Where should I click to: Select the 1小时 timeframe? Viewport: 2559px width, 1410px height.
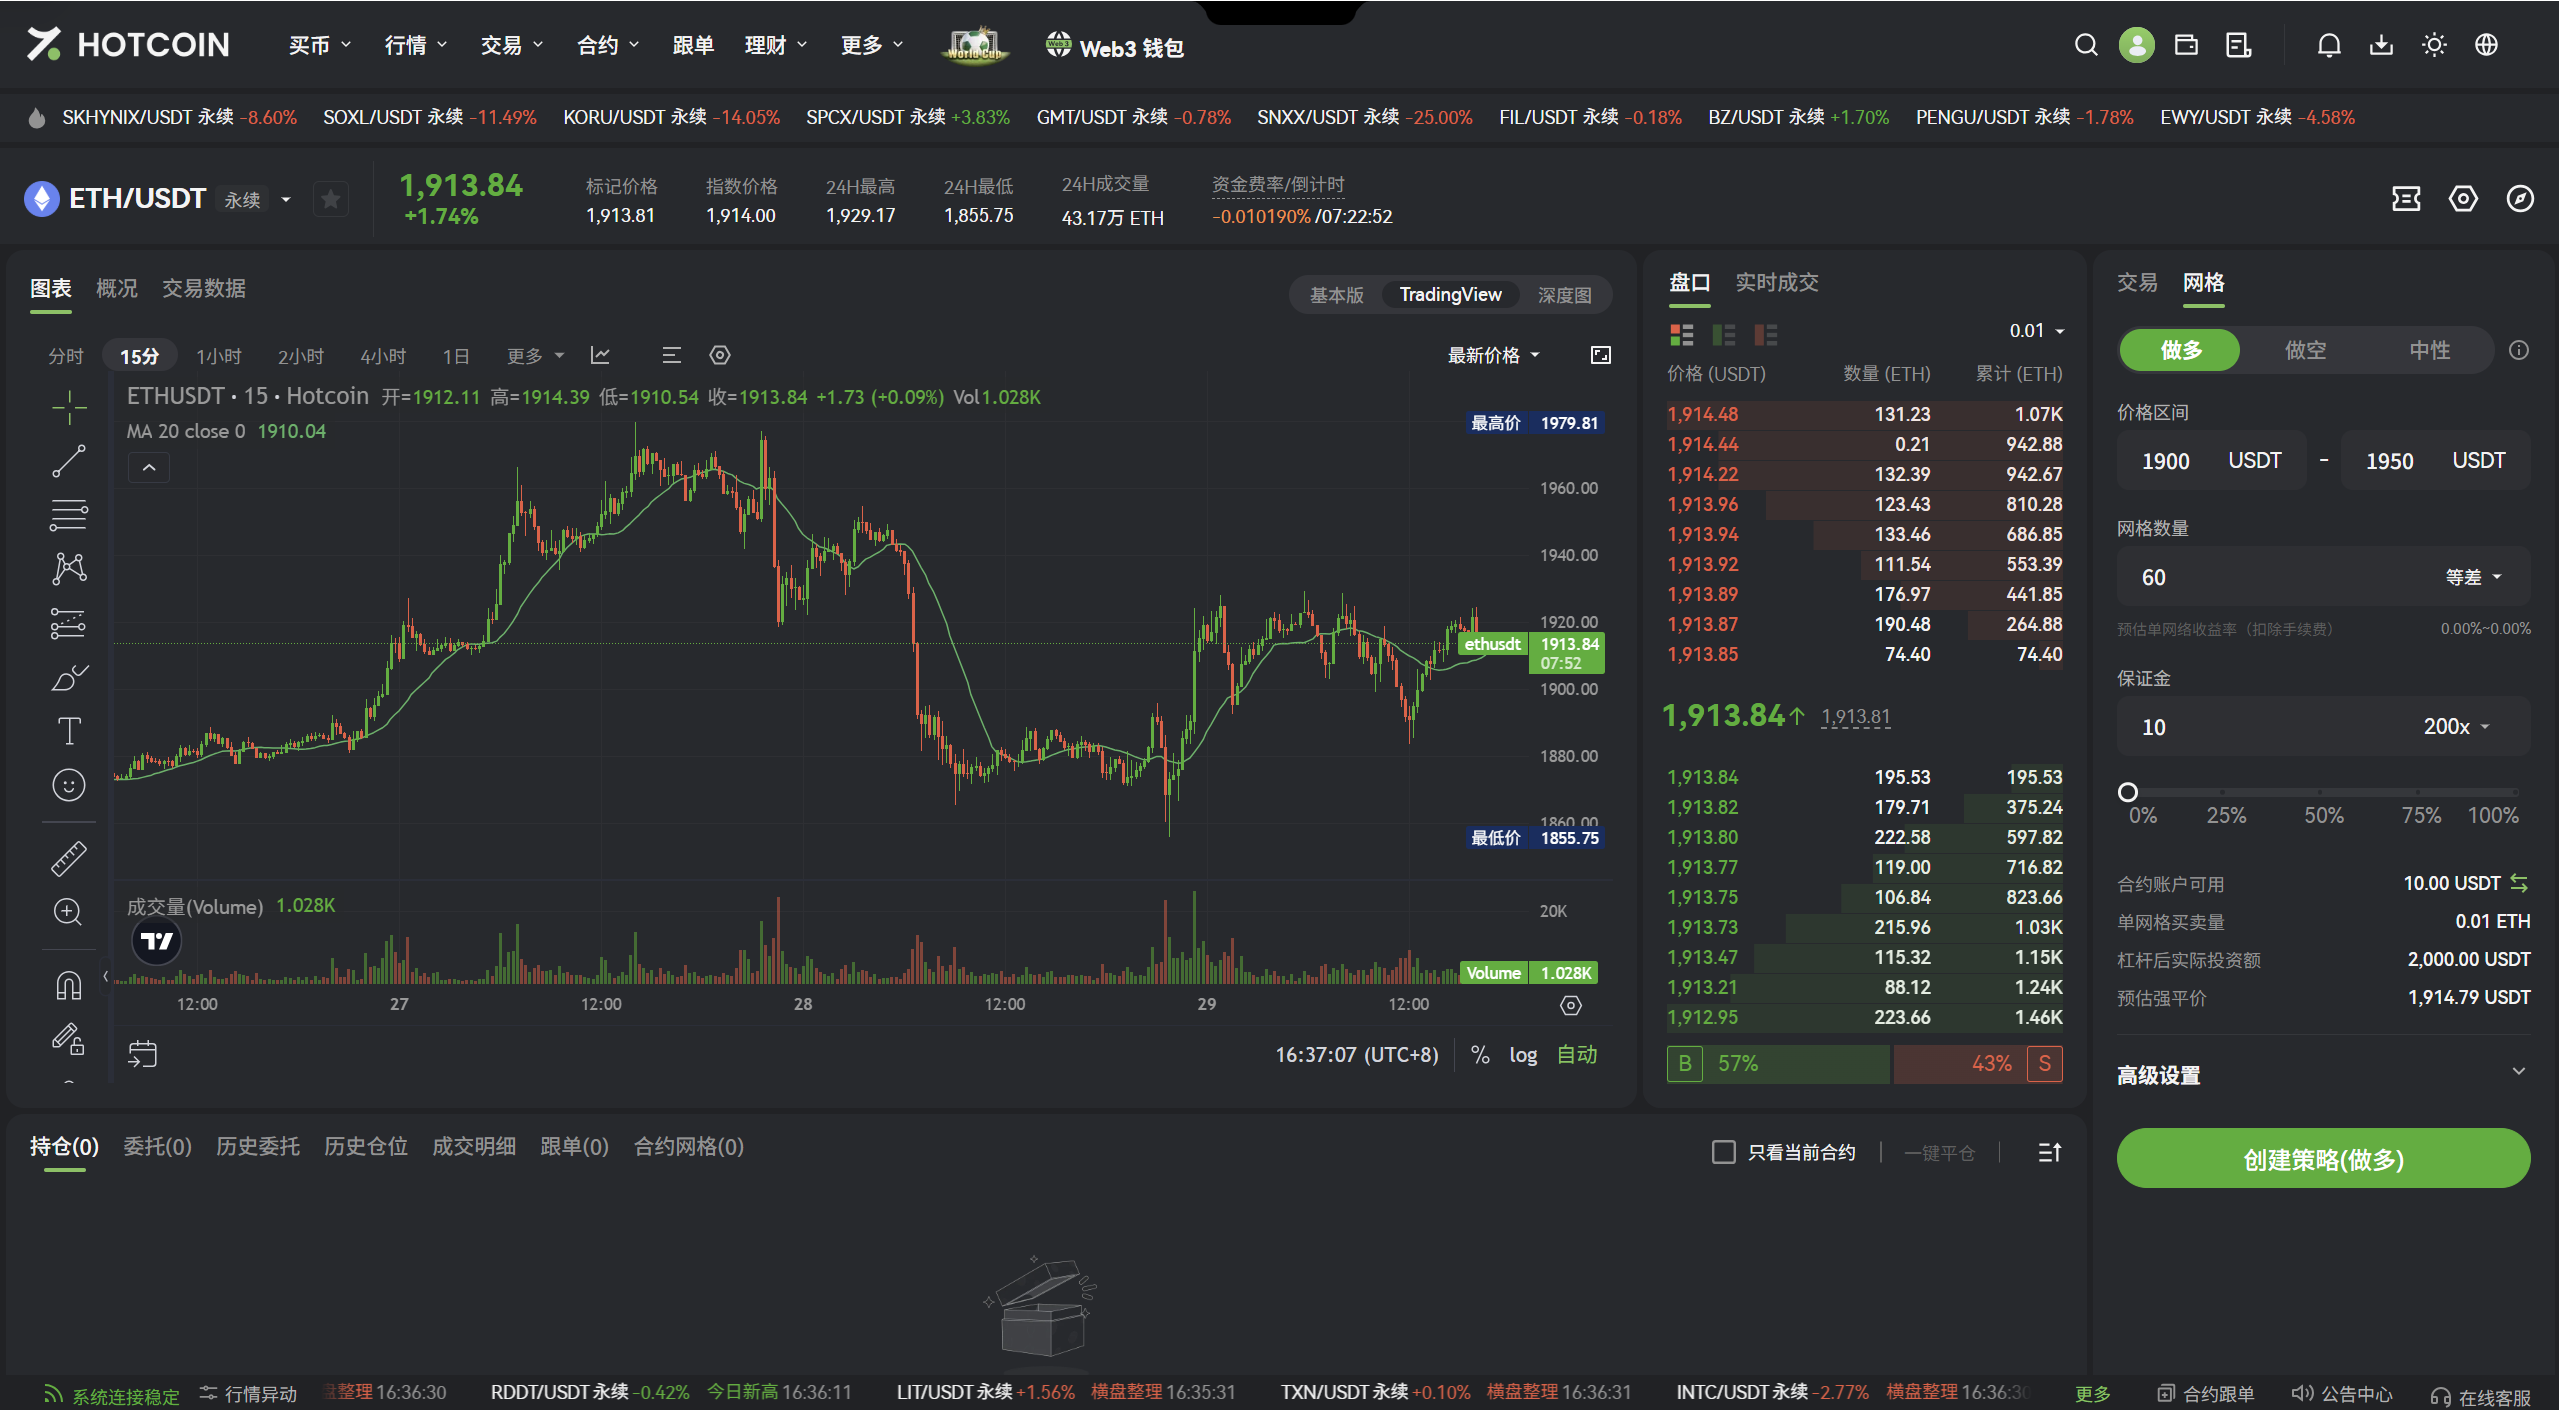point(218,356)
